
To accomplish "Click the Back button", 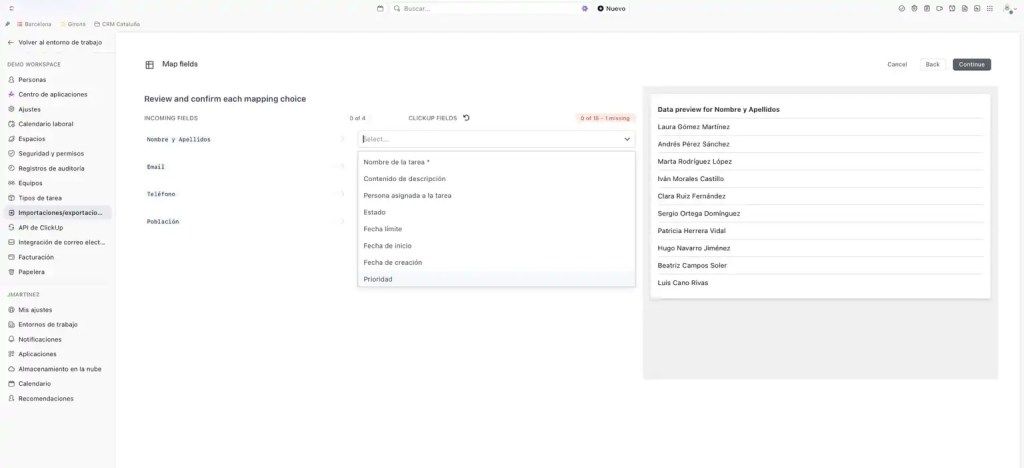I will point(933,65).
